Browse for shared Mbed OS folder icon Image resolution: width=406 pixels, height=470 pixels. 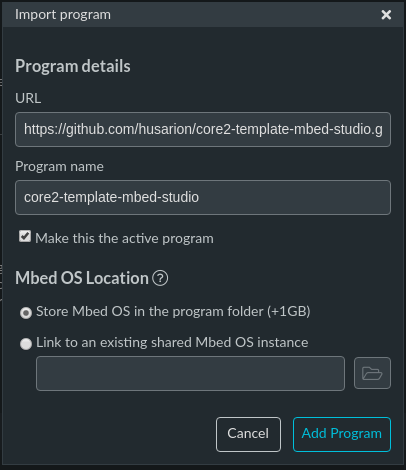click(x=372, y=373)
